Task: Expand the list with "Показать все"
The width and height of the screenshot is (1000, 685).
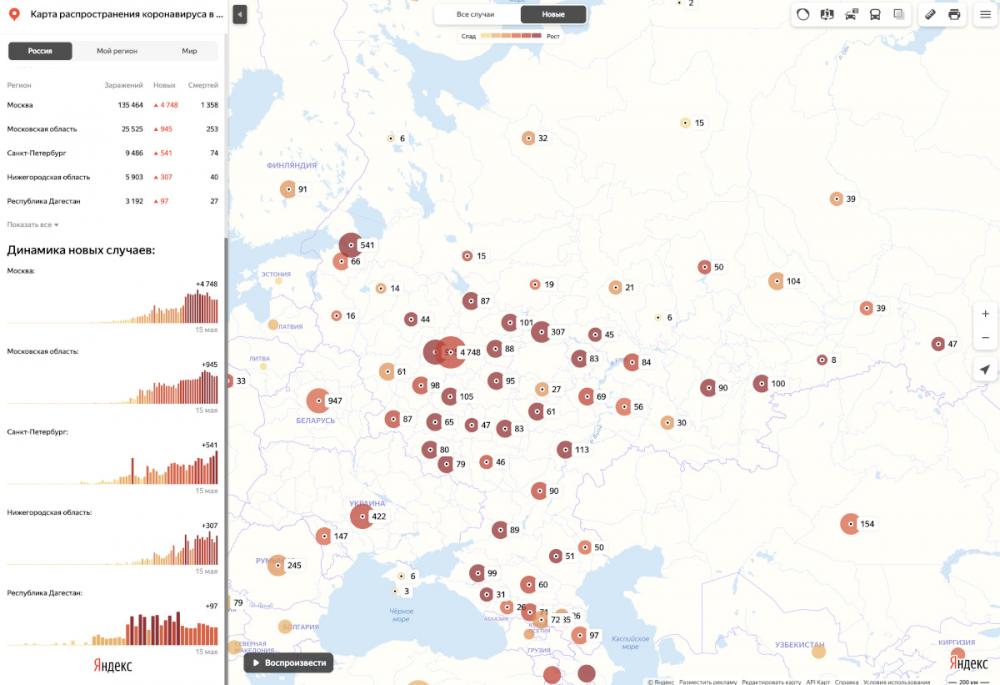Action: 33,225
